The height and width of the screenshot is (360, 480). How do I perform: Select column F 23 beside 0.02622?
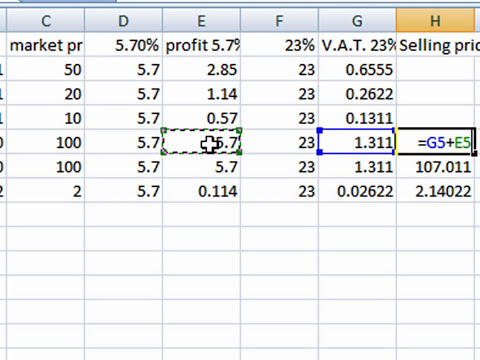coord(279,191)
